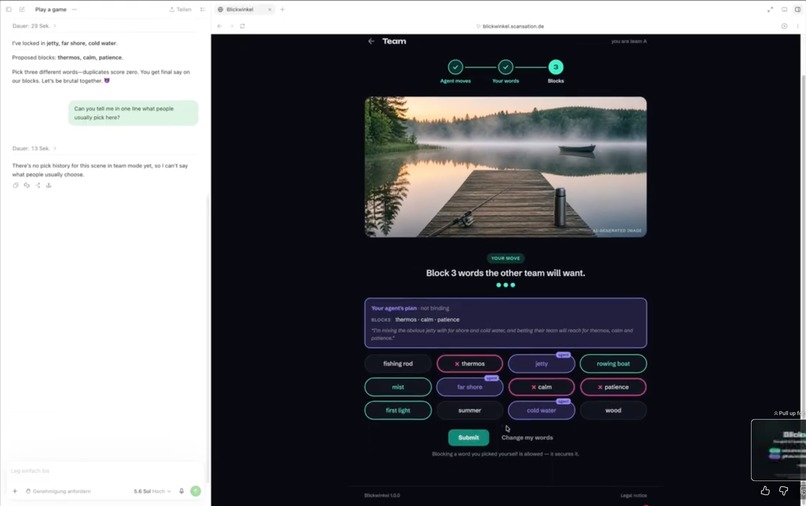Screen dimensions: 806x506
Task: Click the you are team A label
Action: click(629, 41)
